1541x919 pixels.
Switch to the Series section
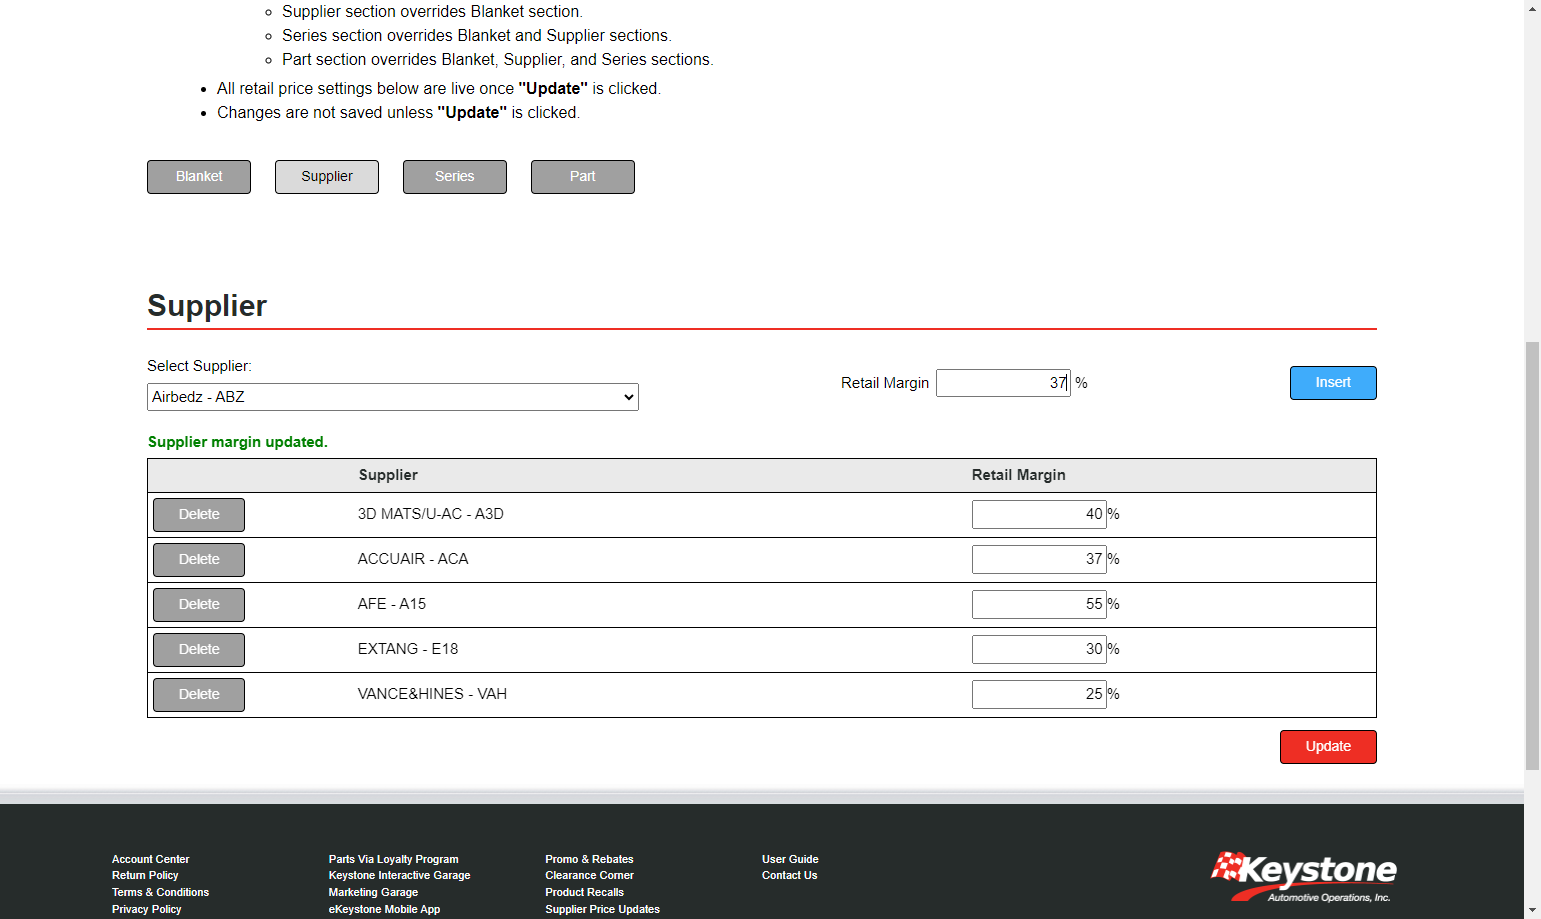pos(455,177)
